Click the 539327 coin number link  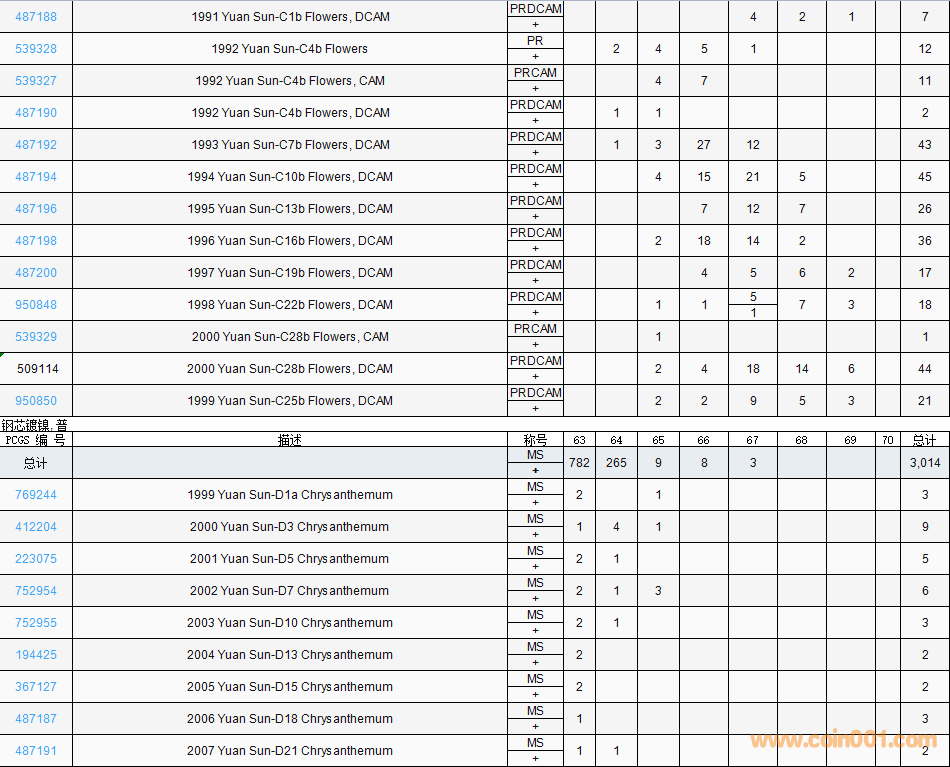coord(36,81)
